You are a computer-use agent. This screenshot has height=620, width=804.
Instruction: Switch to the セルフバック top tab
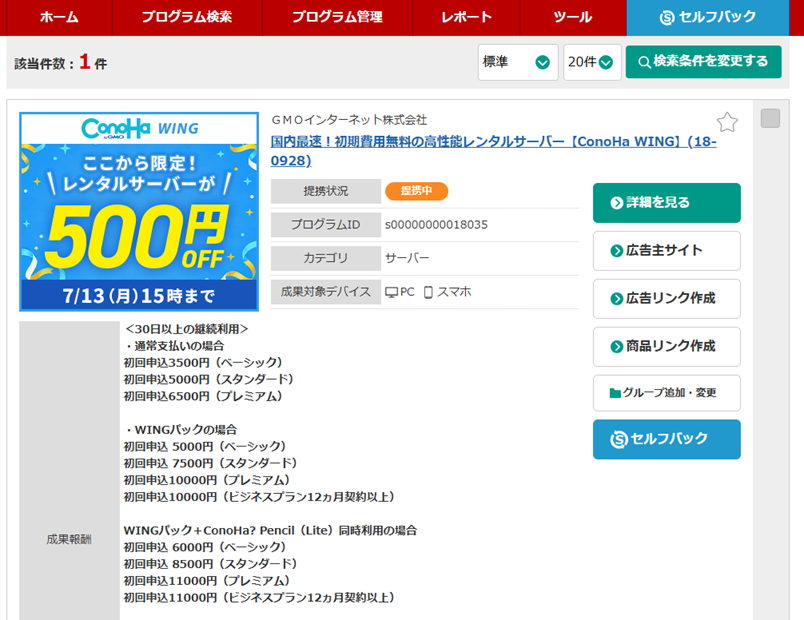[708, 17]
